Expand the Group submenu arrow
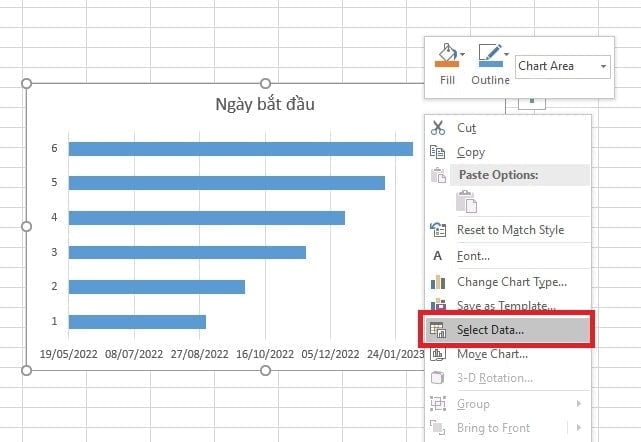Image resolution: width=641 pixels, height=442 pixels. [x=578, y=404]
